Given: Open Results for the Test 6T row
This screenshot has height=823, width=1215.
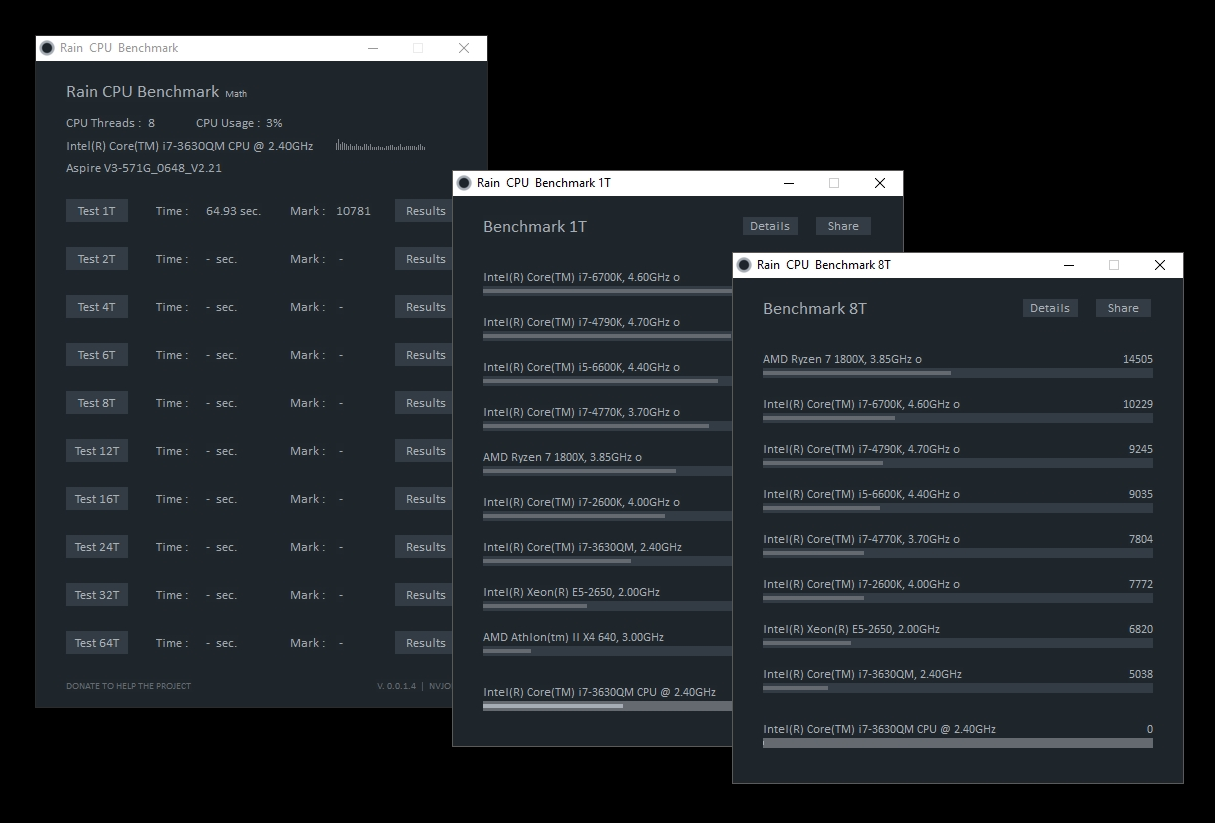Looking at the screenshot, I should click(x=424, y=355).
